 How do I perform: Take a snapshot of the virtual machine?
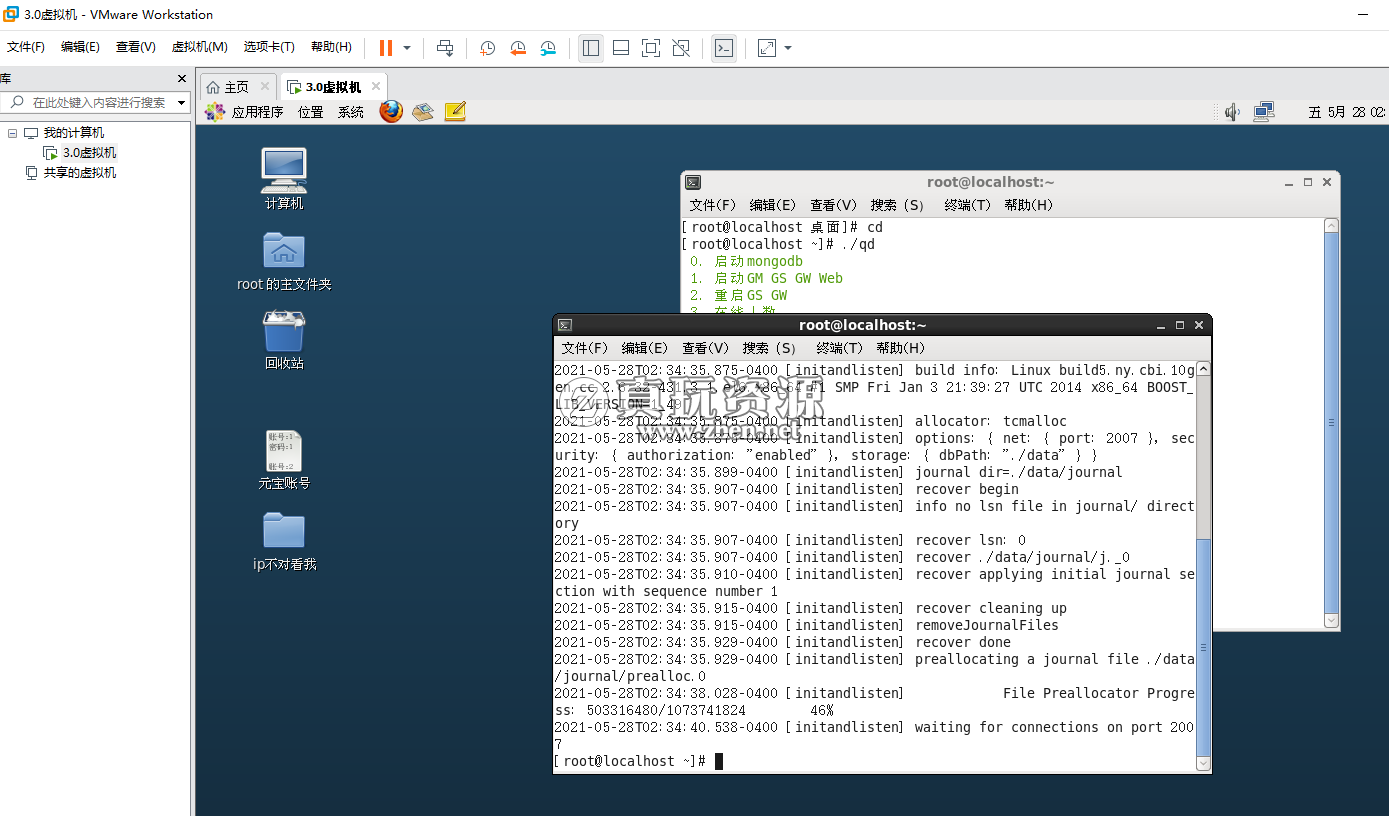487,47
